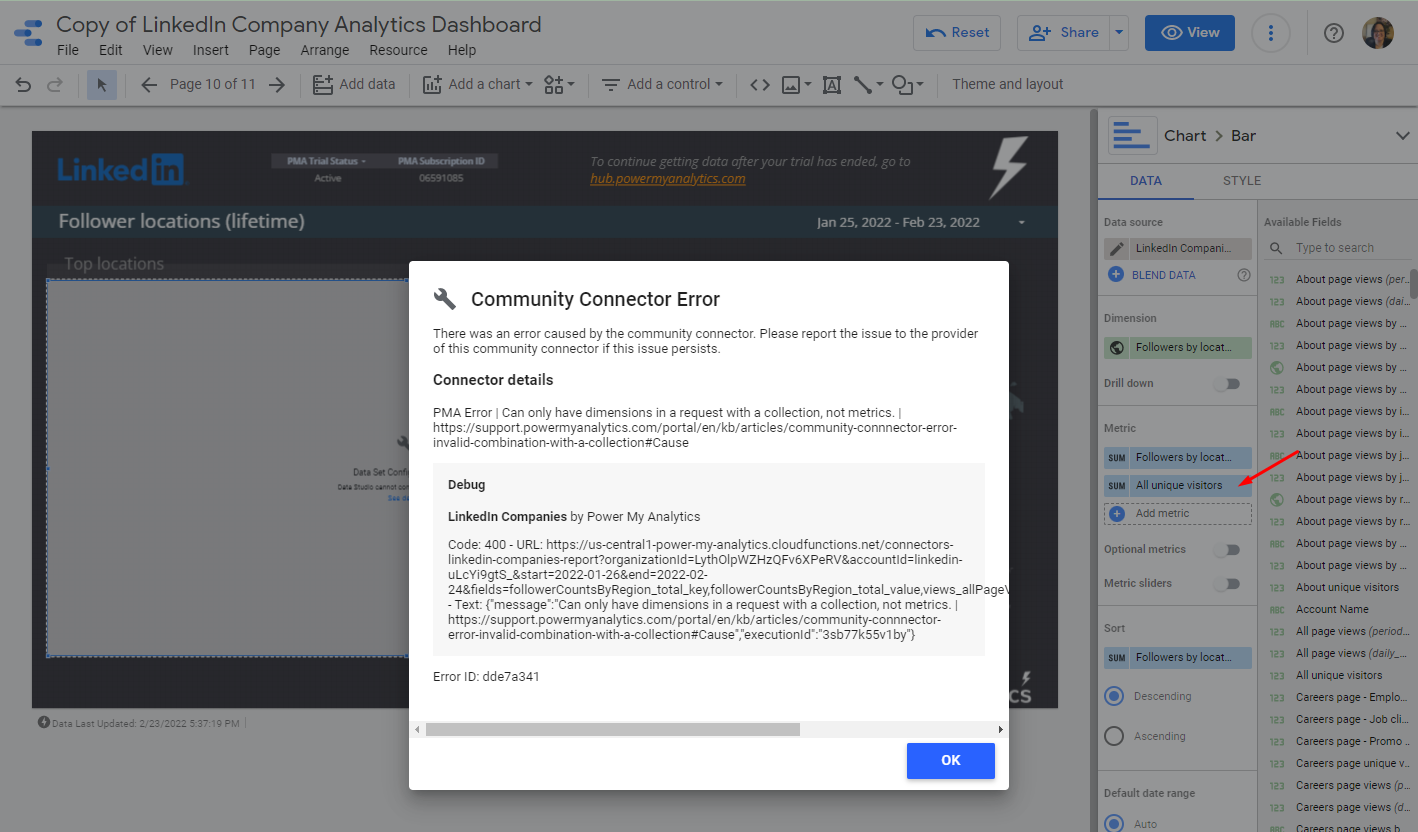Click the image insertion icon
1418x832 pixels.
pos(791,84)
